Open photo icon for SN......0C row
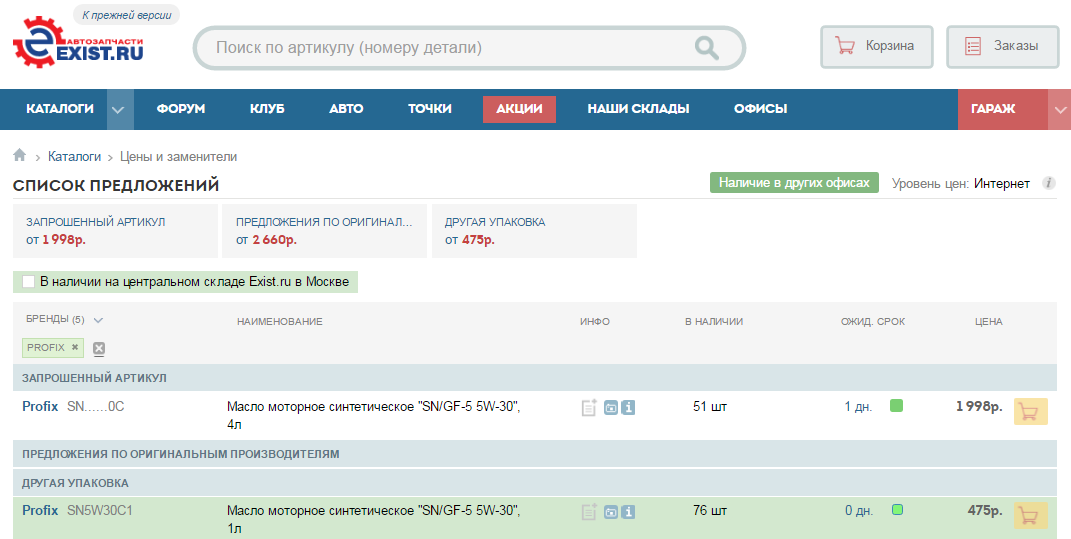1071x539 pixels. click(x=611, y=407)
